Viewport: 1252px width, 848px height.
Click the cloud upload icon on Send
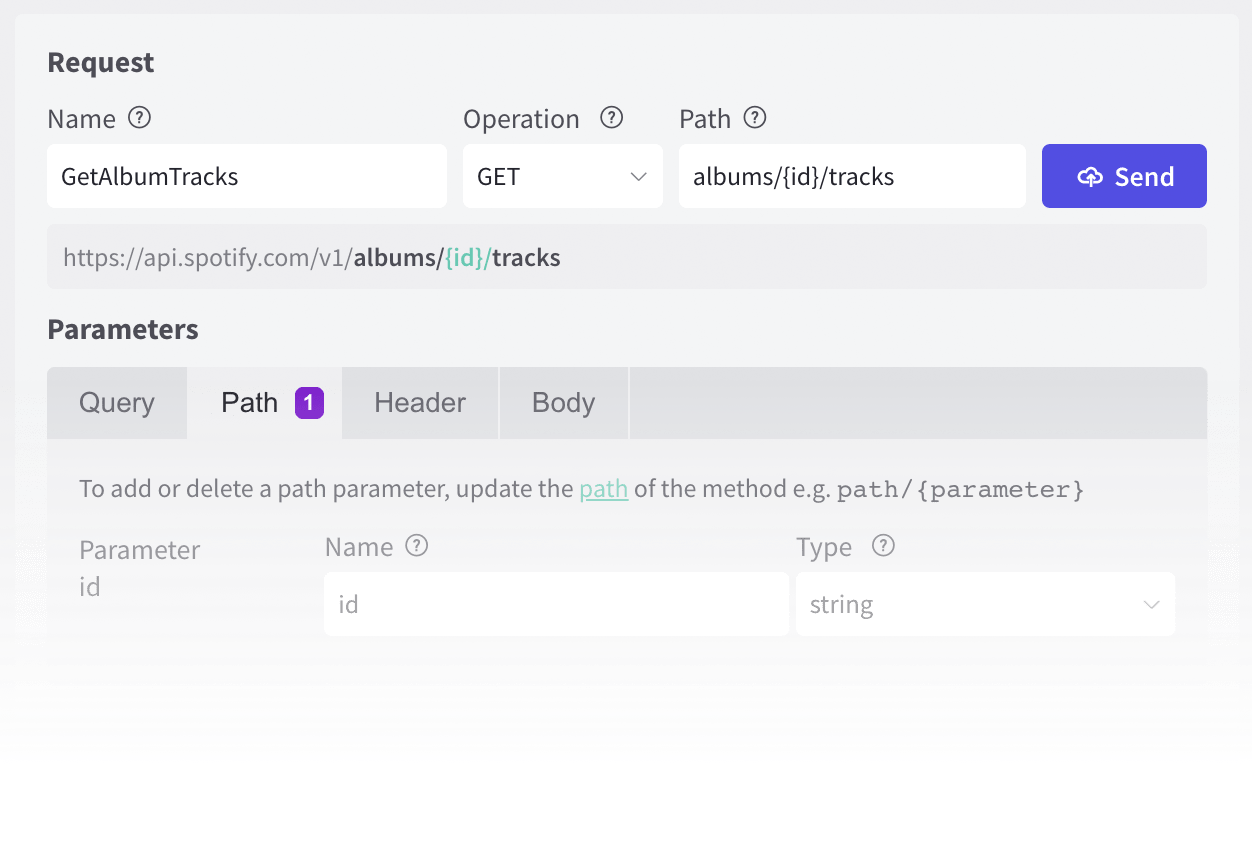tap(1089, 177)
